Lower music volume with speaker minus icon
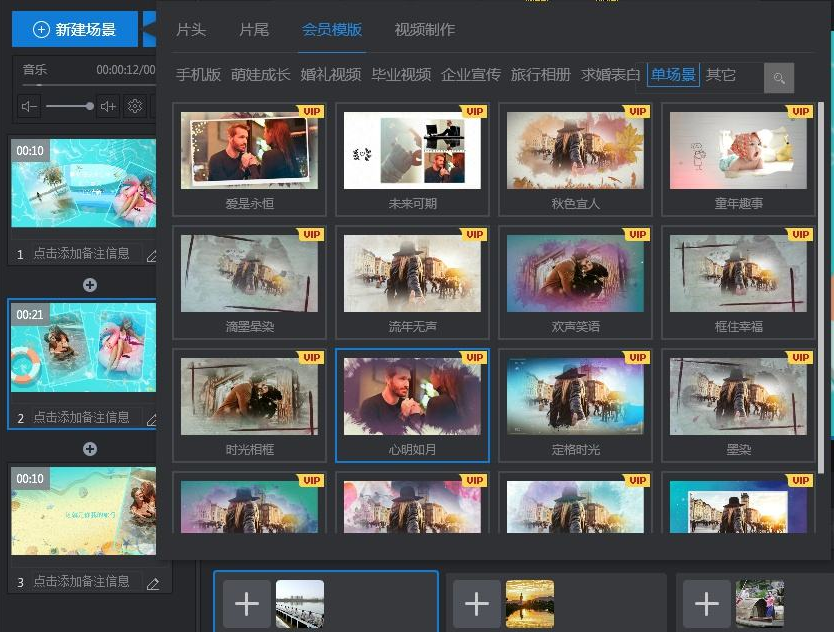This screenshot has height=632, width=834. pos(29,106)
